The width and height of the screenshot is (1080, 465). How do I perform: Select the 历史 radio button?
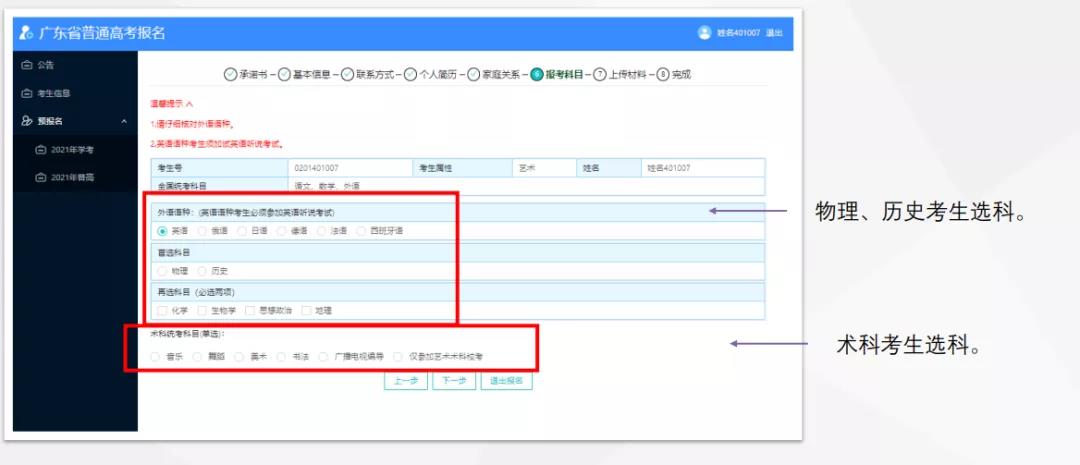[x=202, y=271]
